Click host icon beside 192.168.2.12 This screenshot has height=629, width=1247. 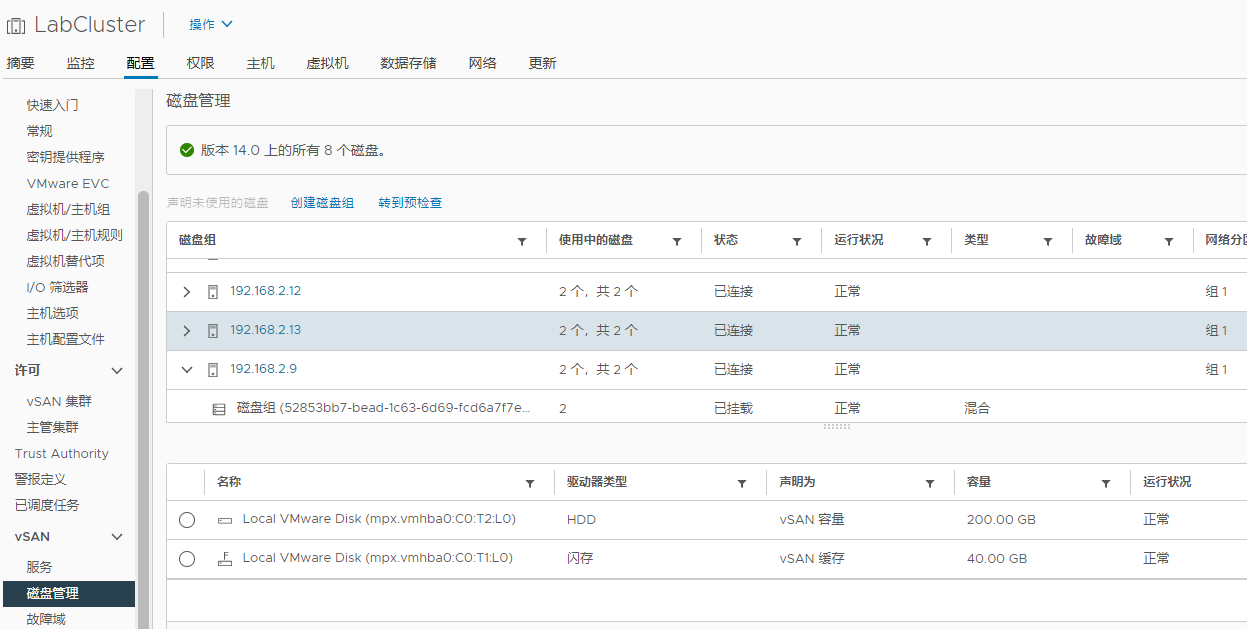(x=213, y=292)
